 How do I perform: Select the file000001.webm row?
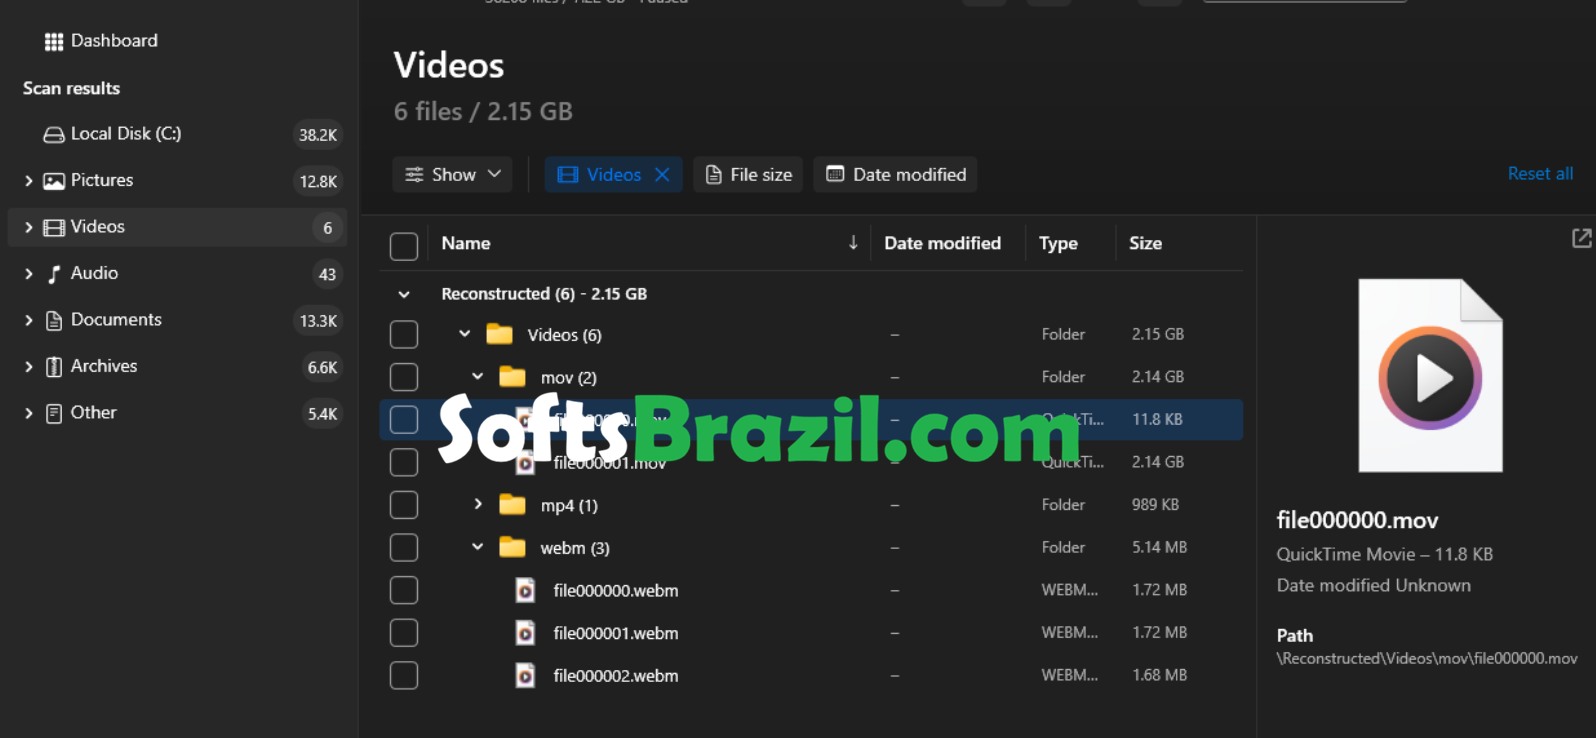click(x=811, y=633)
